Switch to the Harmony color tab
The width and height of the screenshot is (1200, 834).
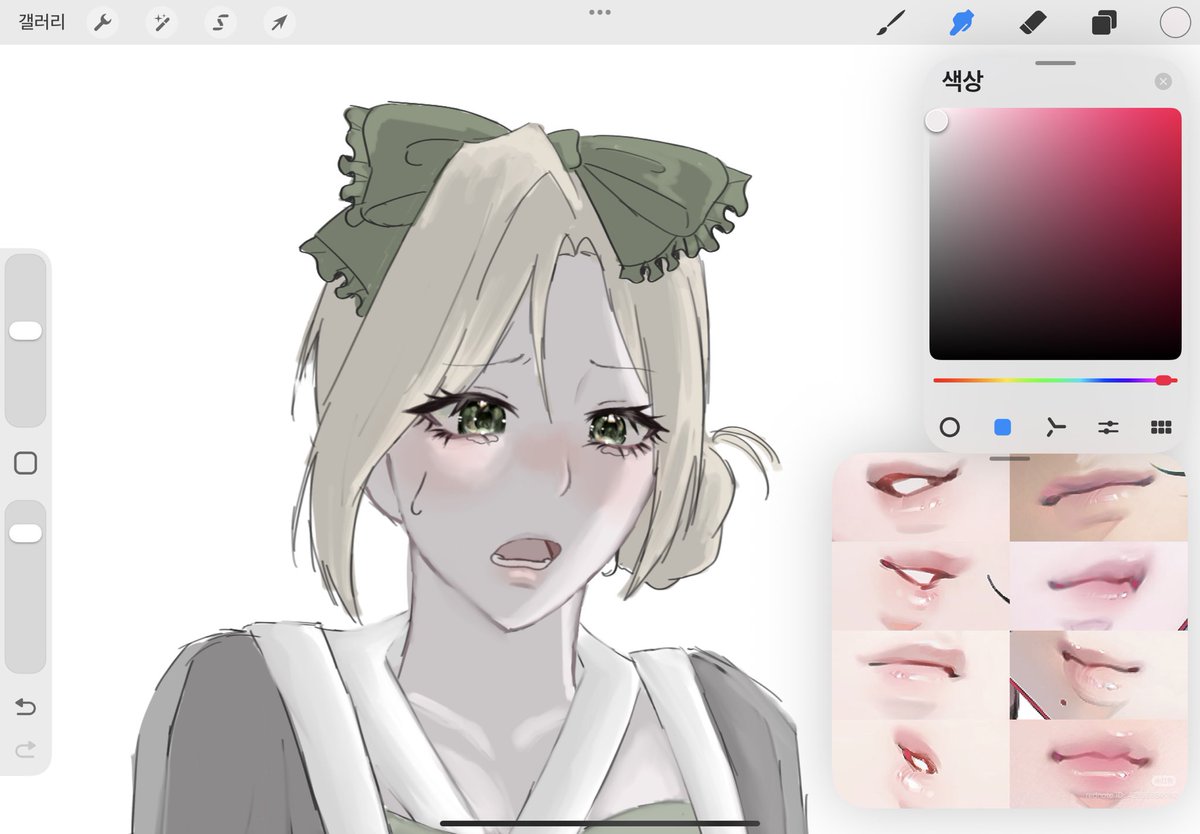1056,427
